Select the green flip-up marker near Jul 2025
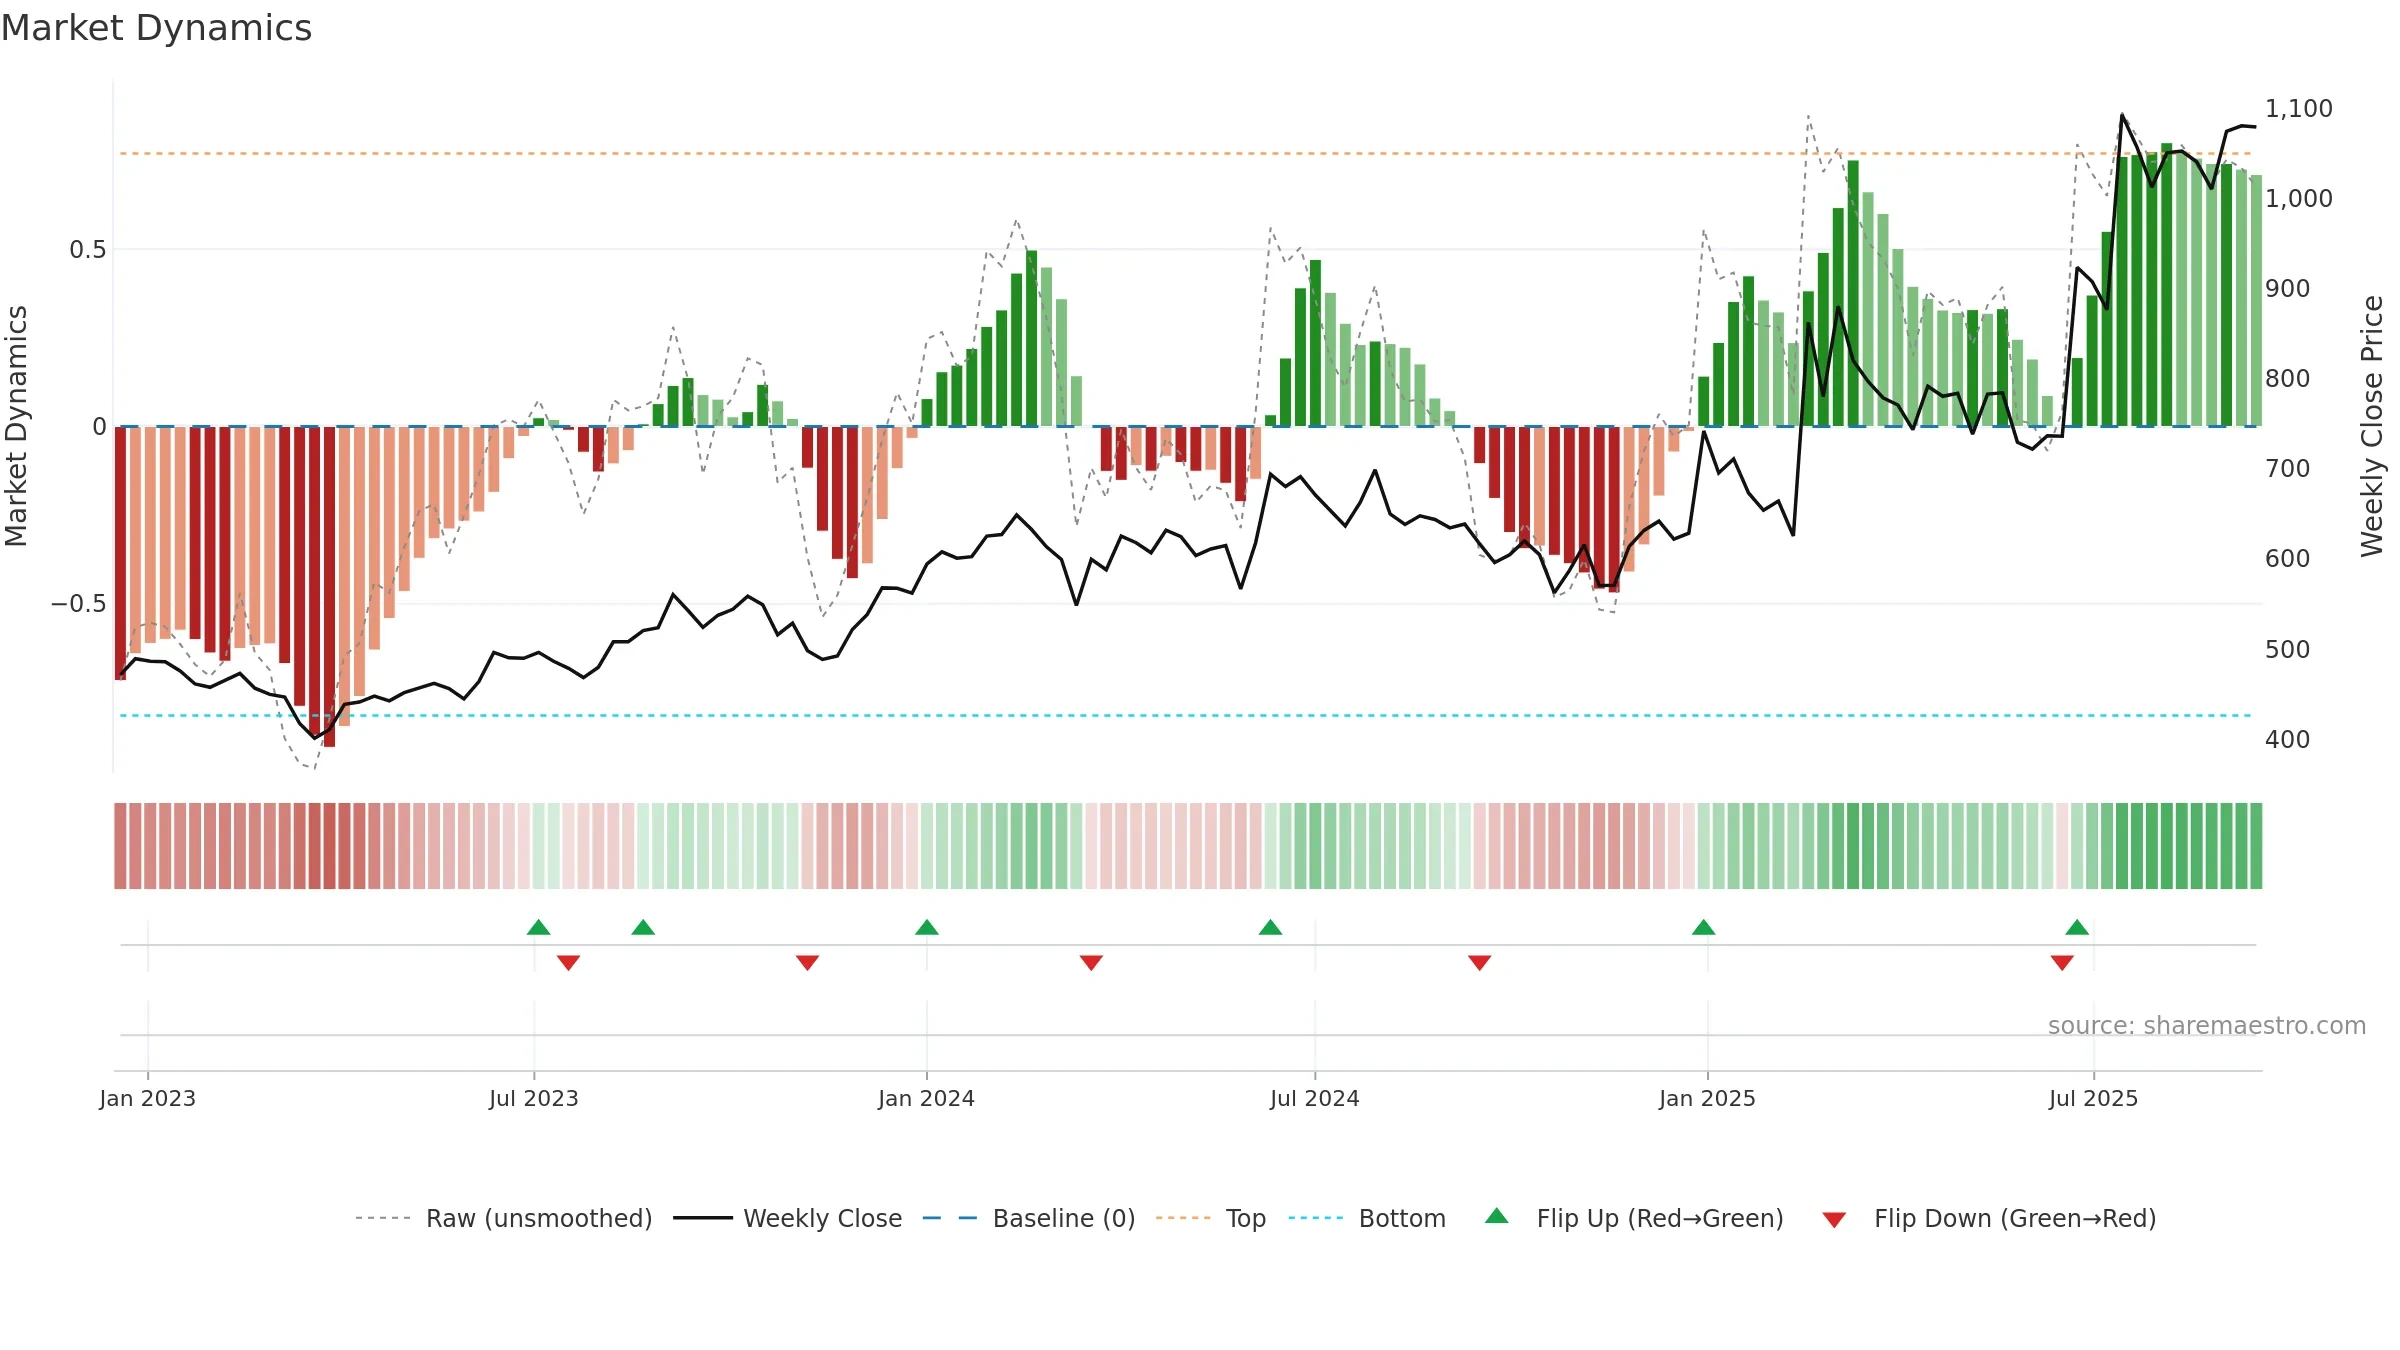The width and height of the screenshot is (2400, 1350). click(x=2077, y=927)
